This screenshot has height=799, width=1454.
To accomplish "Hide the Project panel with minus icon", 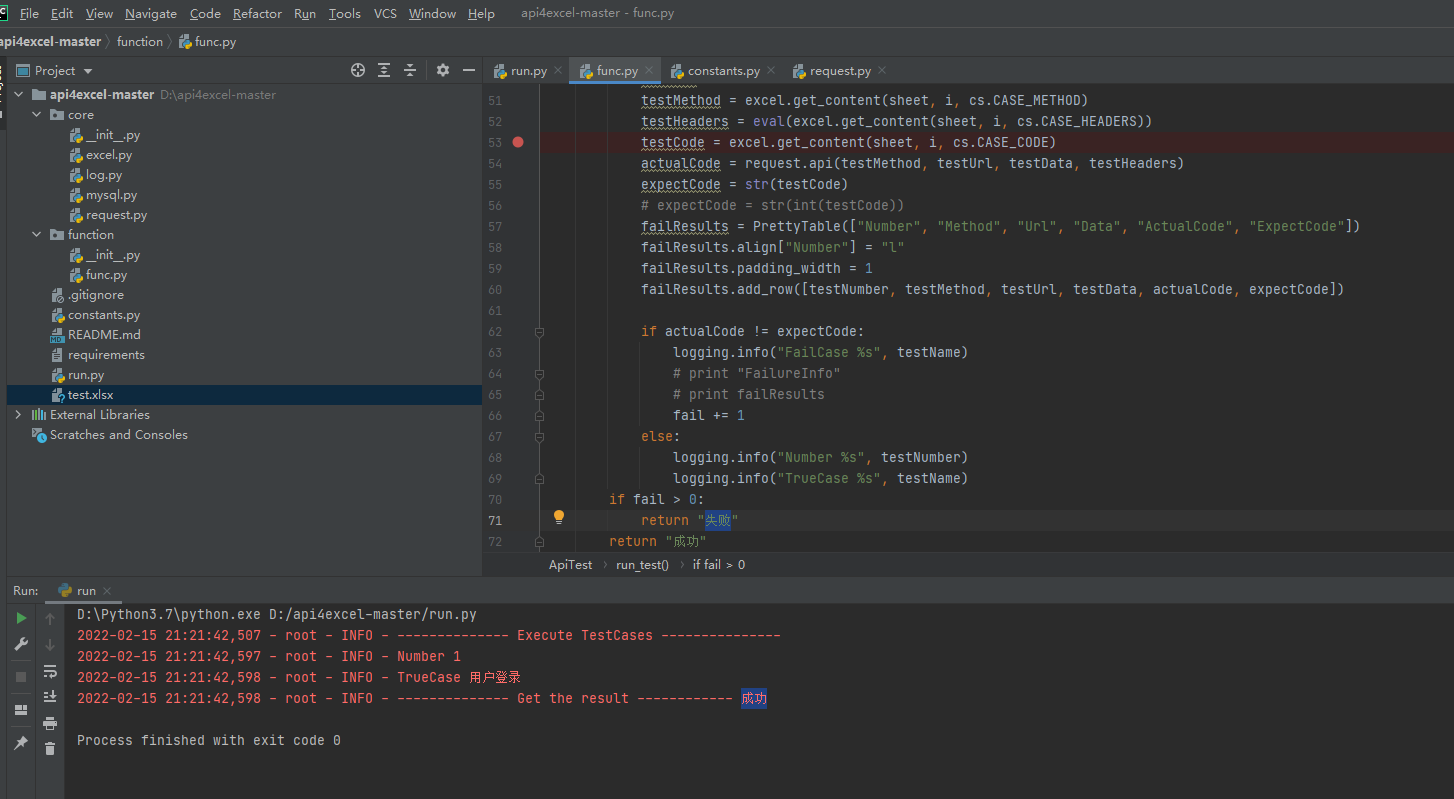I will point(468,70).
